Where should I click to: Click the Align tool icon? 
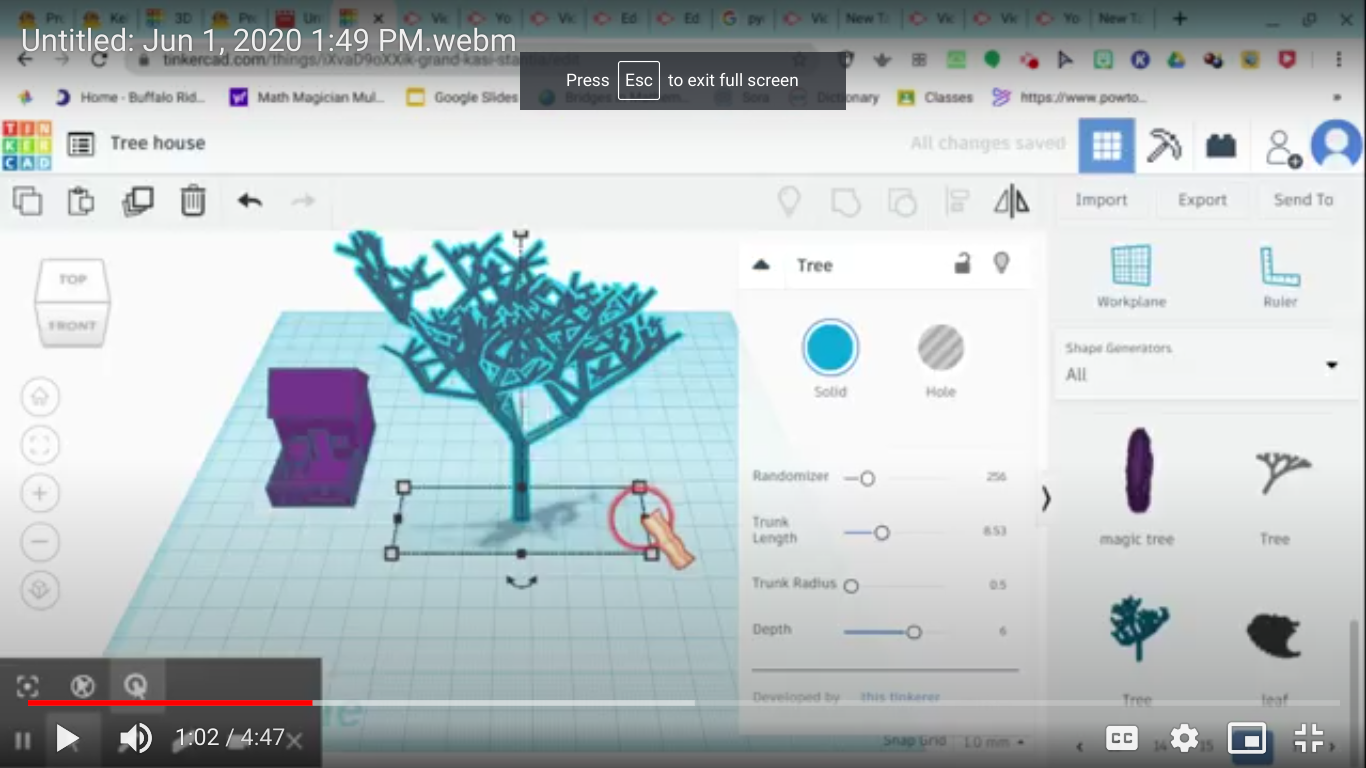pos(957,202)
